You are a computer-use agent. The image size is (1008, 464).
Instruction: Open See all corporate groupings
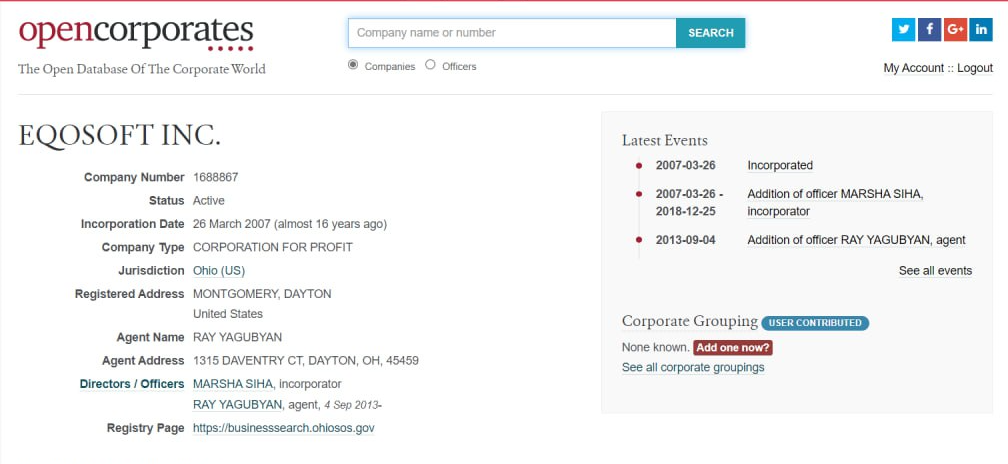(x=693, y=368)
